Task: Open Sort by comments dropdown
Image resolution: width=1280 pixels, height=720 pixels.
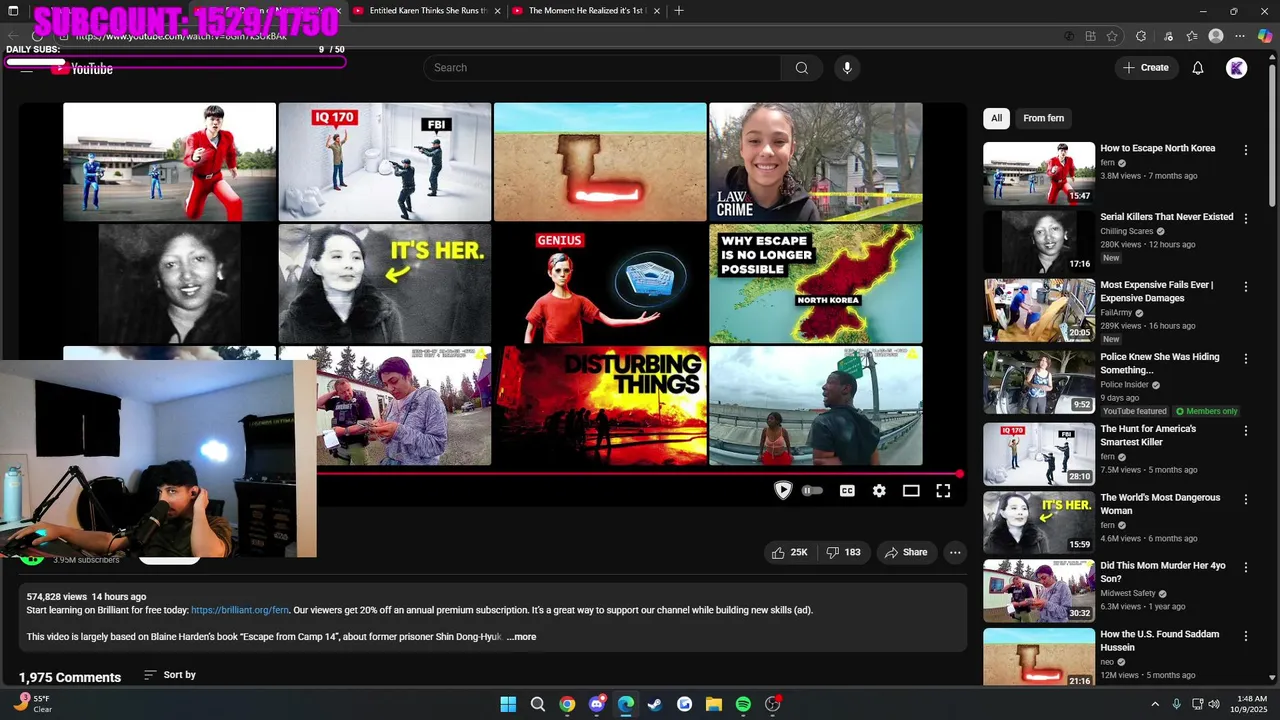Action: click(170, 675)
